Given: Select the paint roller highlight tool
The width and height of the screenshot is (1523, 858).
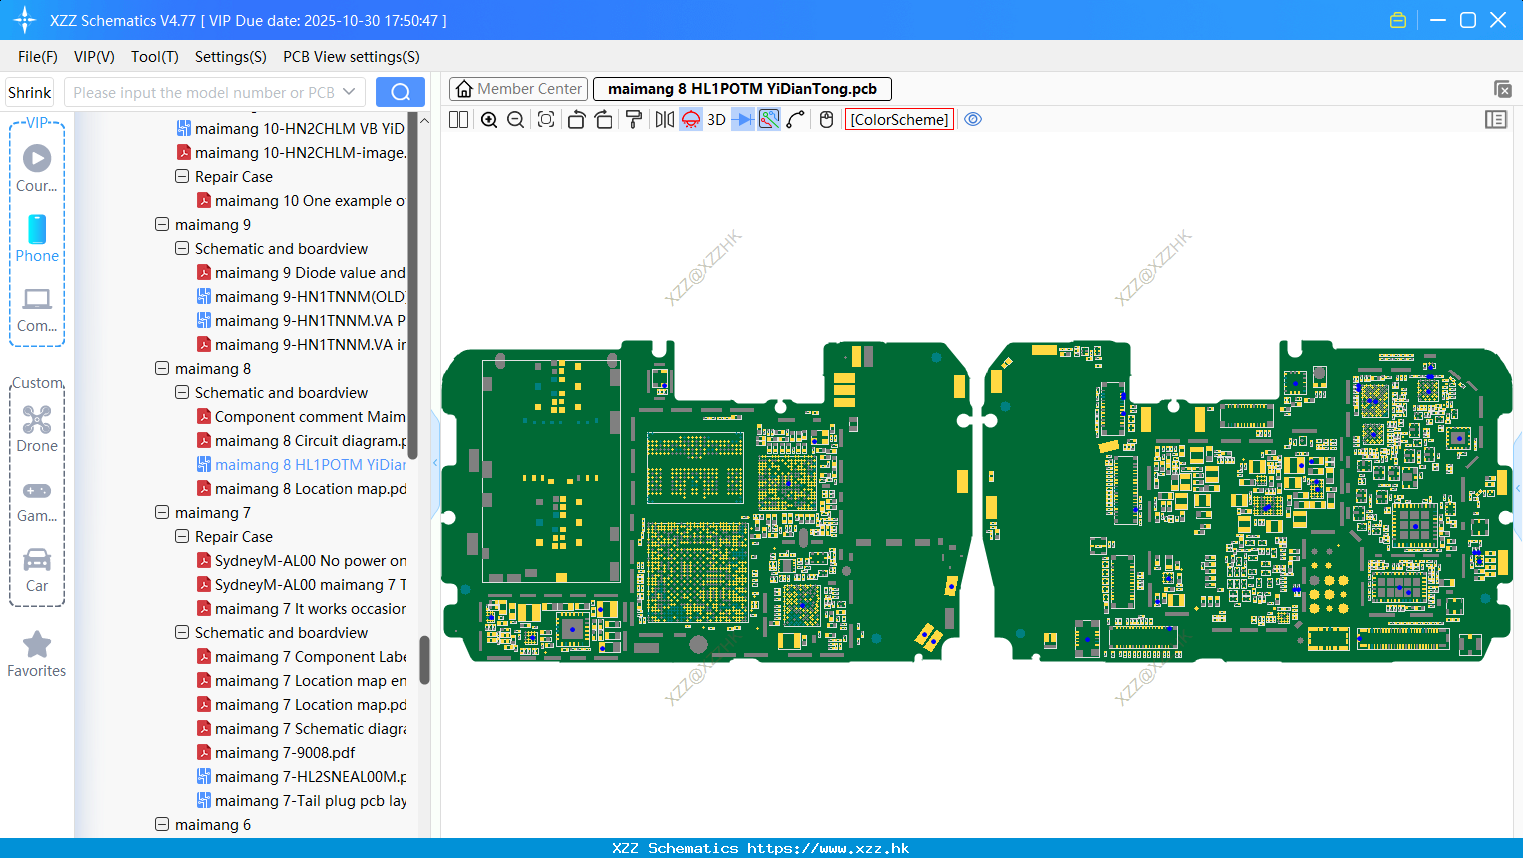Looking at the screenshot, I should (x=634, y=120).
